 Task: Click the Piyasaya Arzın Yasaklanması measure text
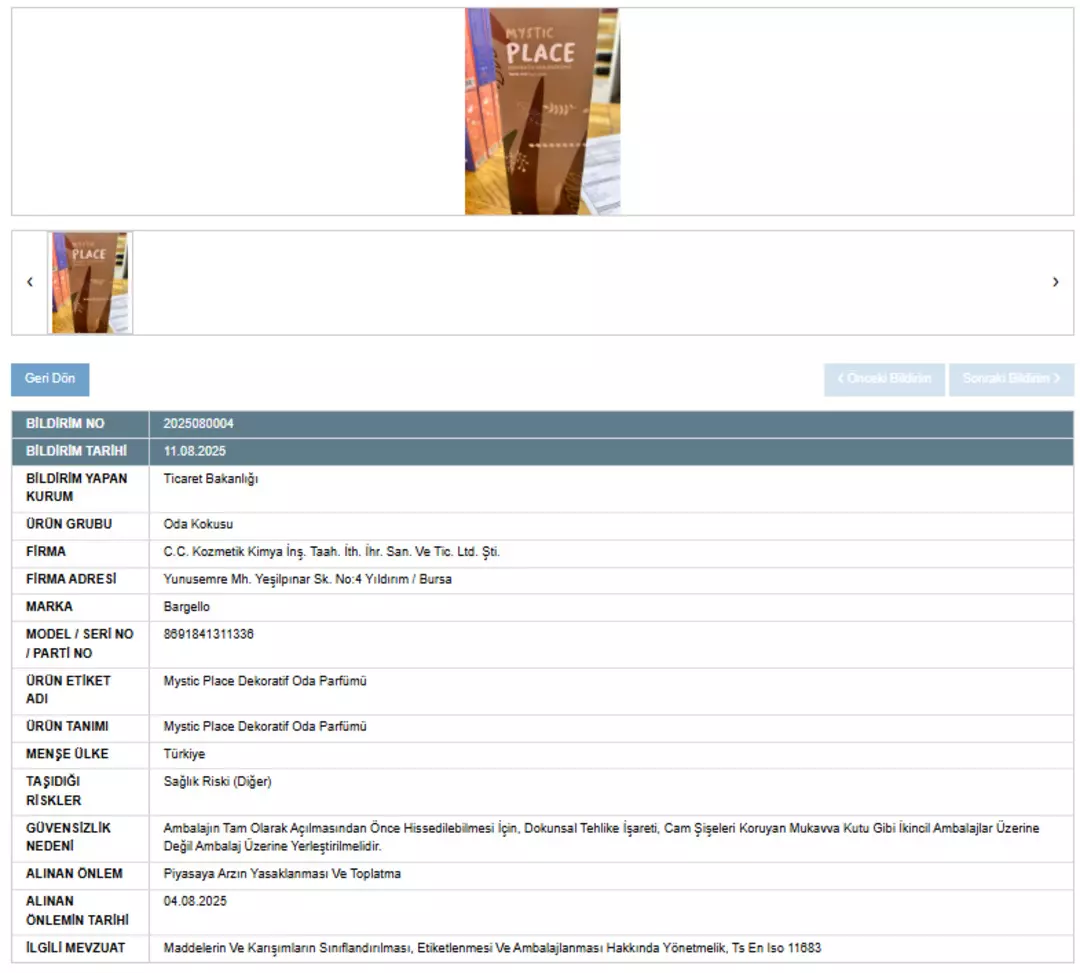pyautogui.click(x=282, y=874)
